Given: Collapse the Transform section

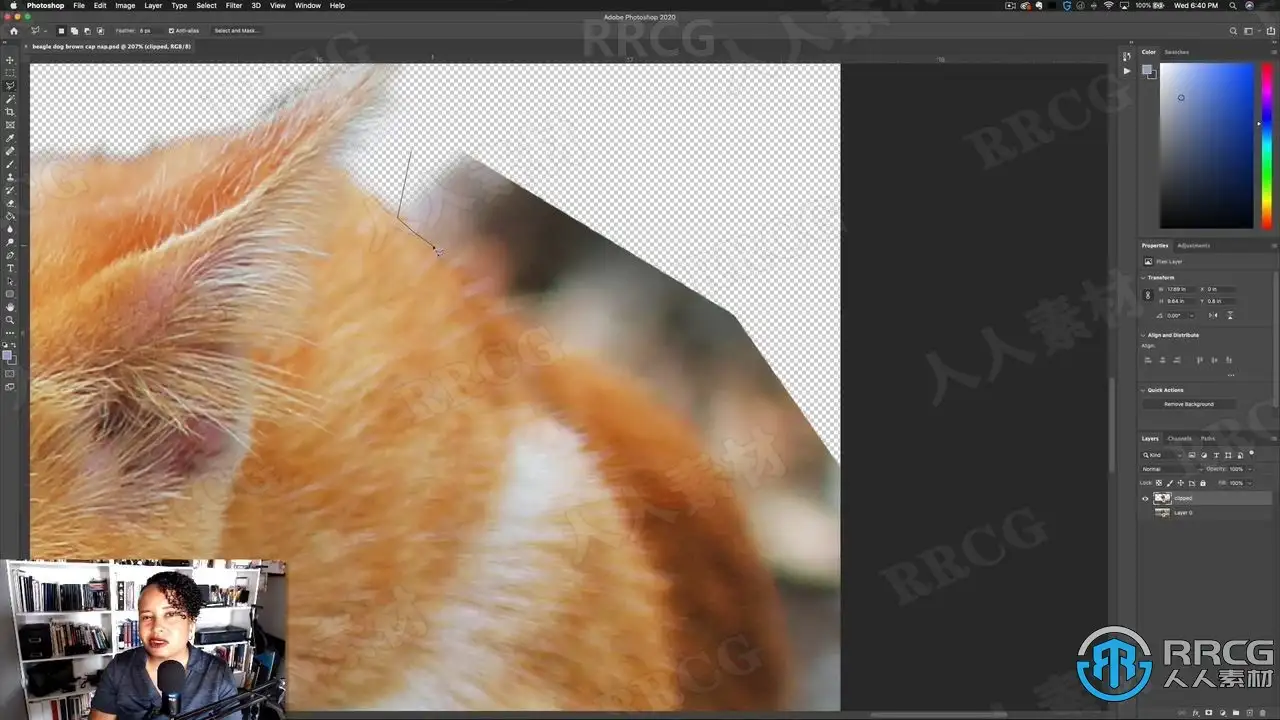Looking at the screenshot, I should (x=1144, y=278).
